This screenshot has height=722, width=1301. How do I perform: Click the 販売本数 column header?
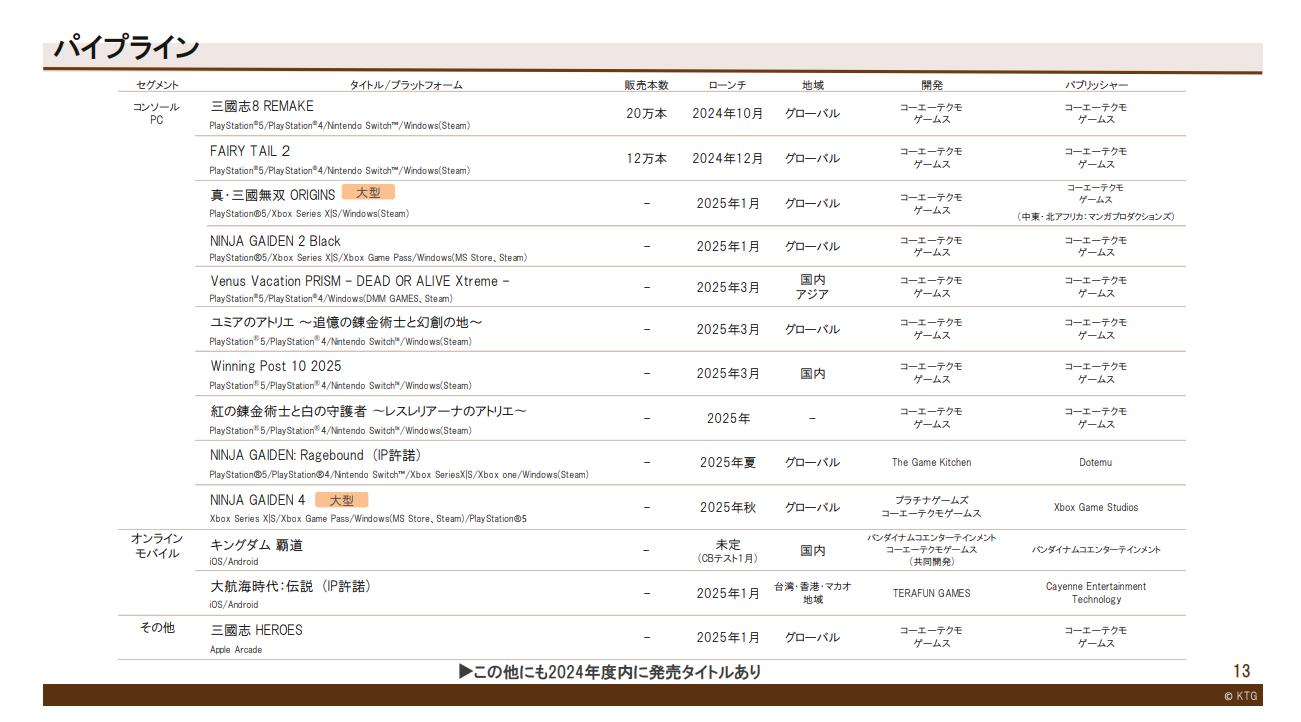tap(646, 85)
